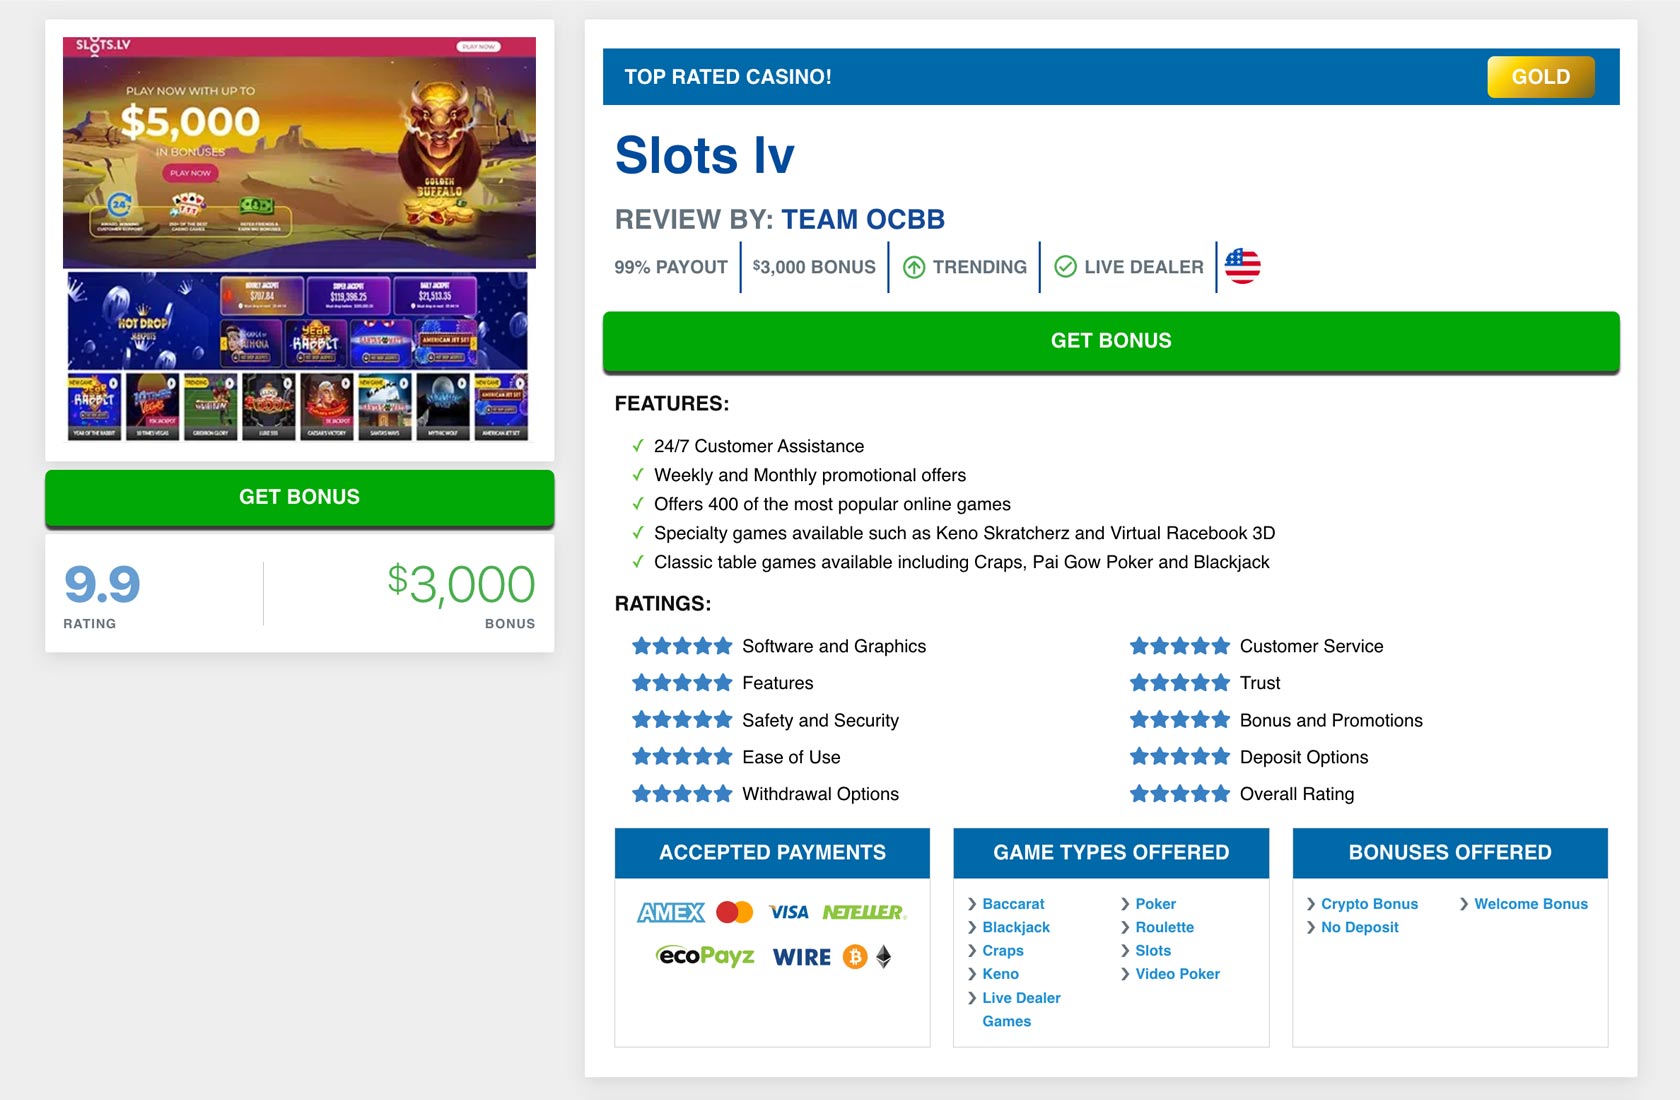Open the Slots game type link
1680x1100 pixels.
[1153, 951]
